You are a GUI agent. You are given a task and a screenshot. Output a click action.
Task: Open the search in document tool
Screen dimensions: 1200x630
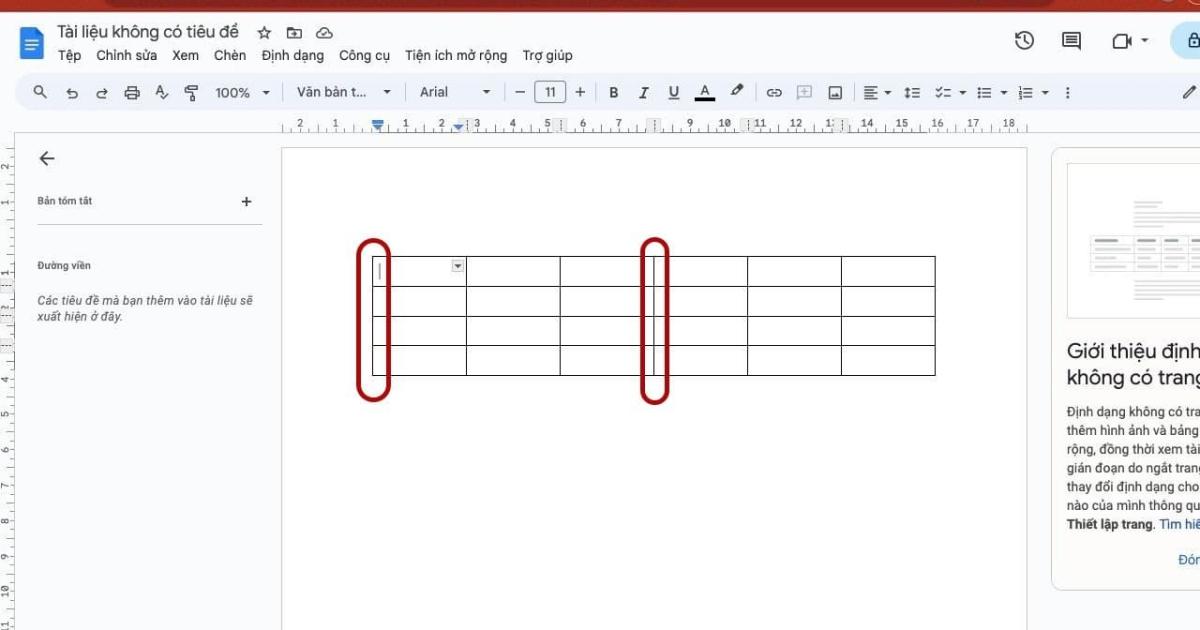pos(40,91)
